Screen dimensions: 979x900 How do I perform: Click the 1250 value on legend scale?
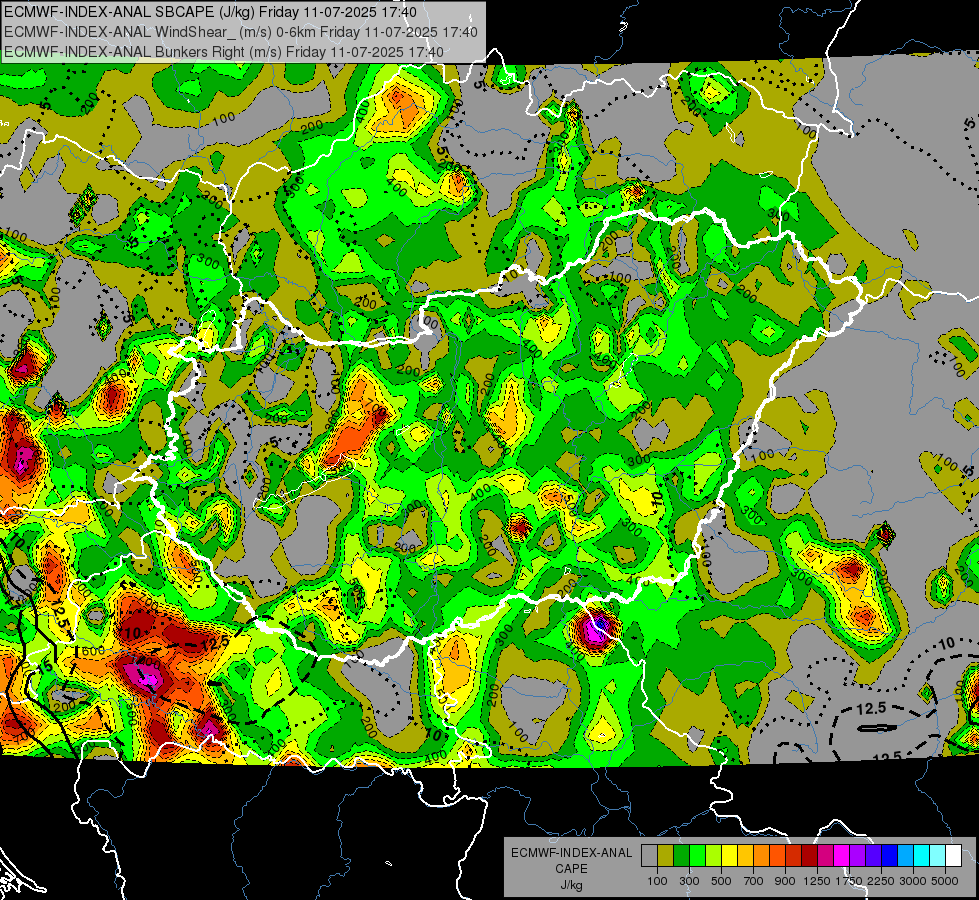click(x=817, y=881)
